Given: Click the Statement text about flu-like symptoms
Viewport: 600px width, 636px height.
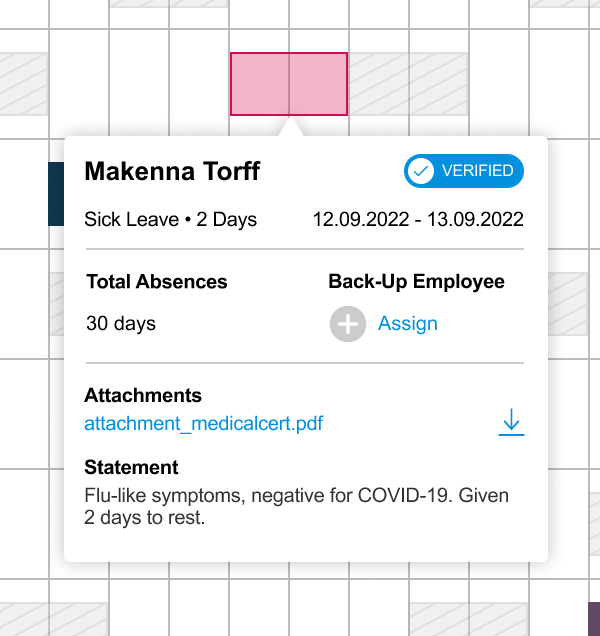Looking at the screenshot, I should pyautogui.click(x=296, y=506).
